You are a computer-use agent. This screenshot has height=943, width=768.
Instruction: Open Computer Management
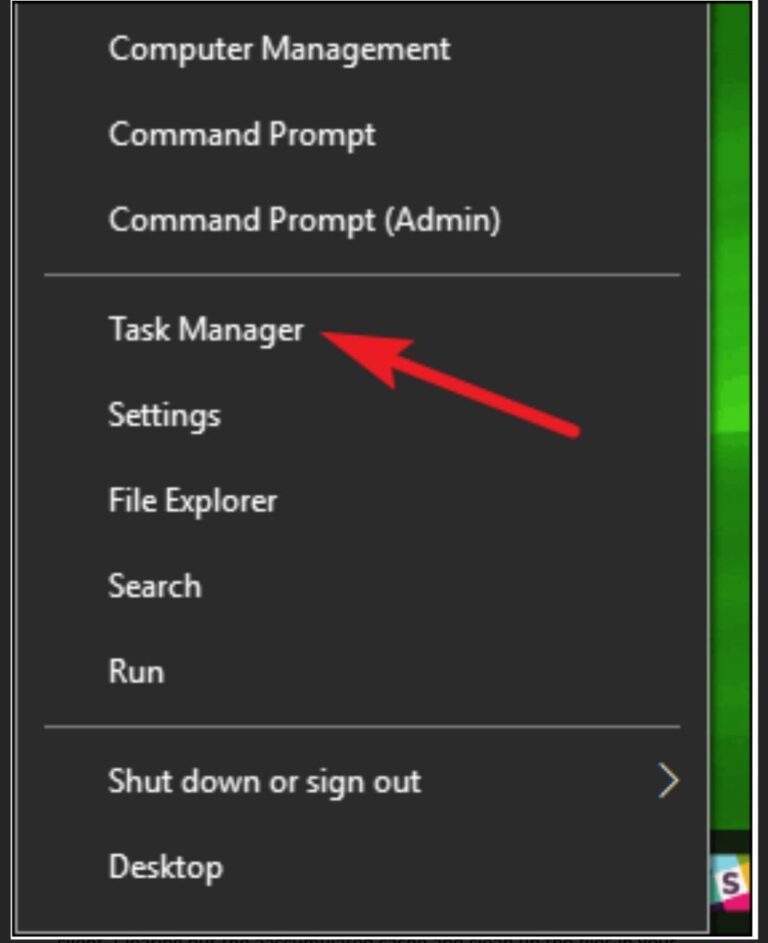pos(278,49)
